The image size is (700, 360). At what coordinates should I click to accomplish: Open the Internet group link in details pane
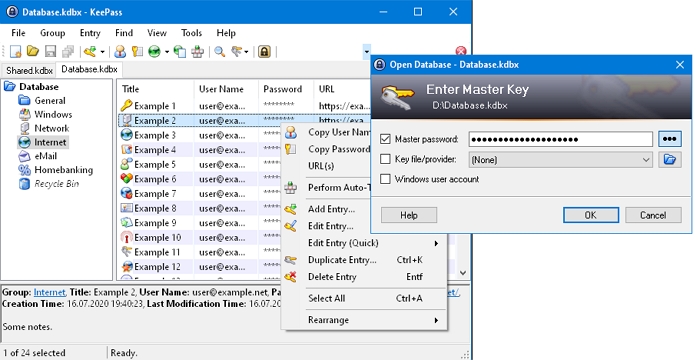pos(49,292)
